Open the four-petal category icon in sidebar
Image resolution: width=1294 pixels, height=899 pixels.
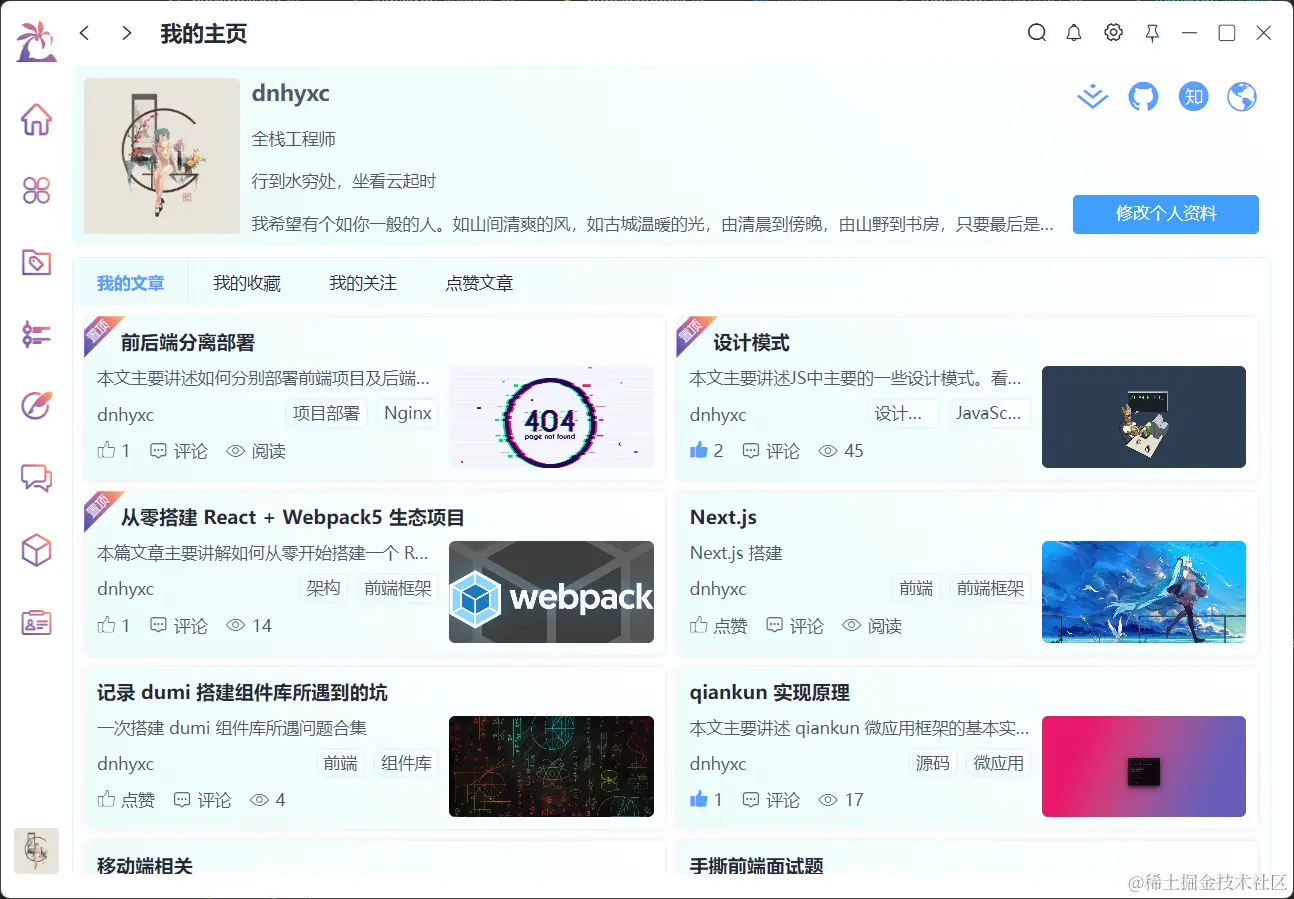point(36,191)
